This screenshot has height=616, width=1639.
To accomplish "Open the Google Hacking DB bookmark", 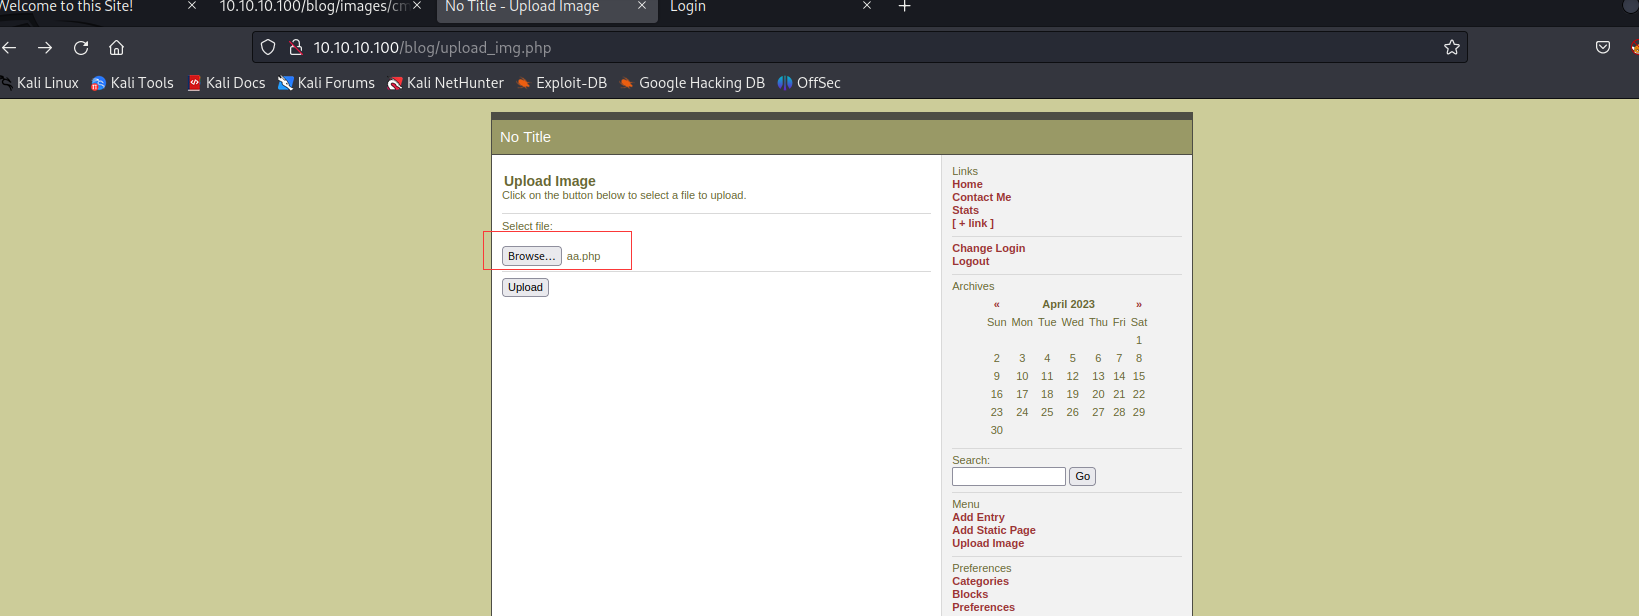I will pos(691,83).
